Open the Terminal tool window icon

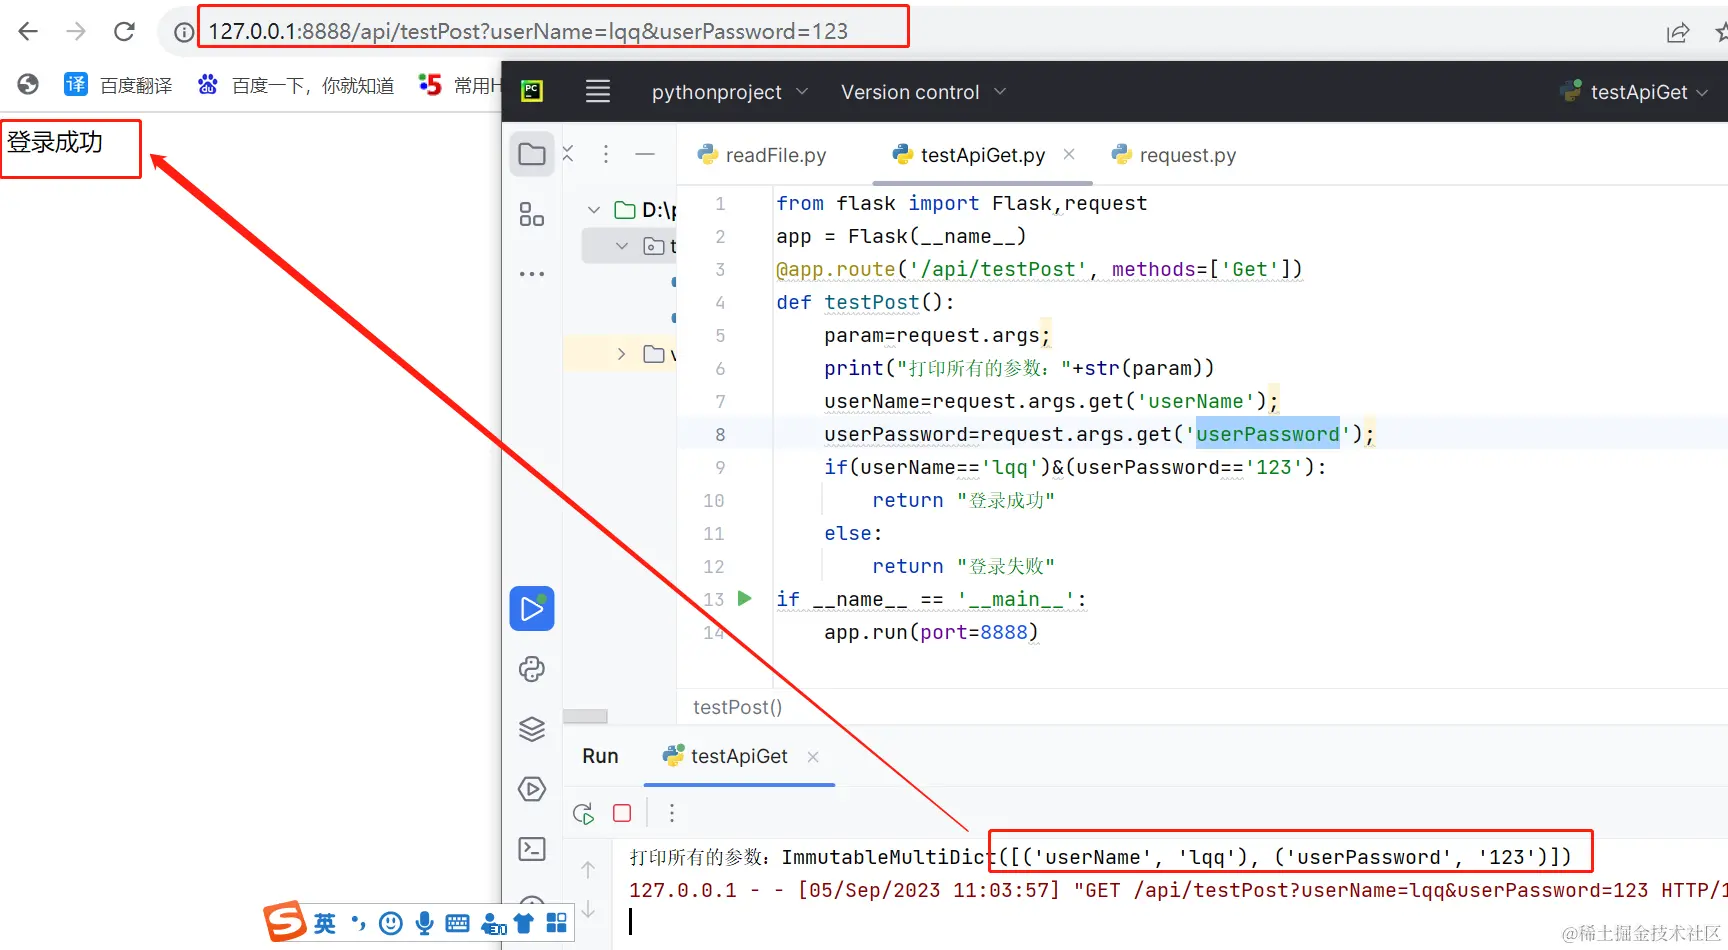[532, 849]
